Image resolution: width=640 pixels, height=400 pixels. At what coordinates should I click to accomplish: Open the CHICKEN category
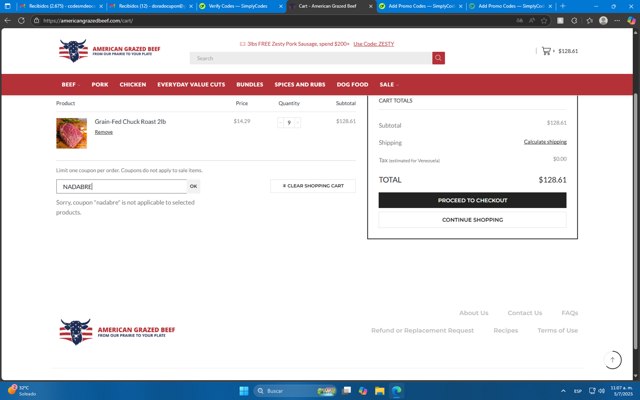coord(133,84)
